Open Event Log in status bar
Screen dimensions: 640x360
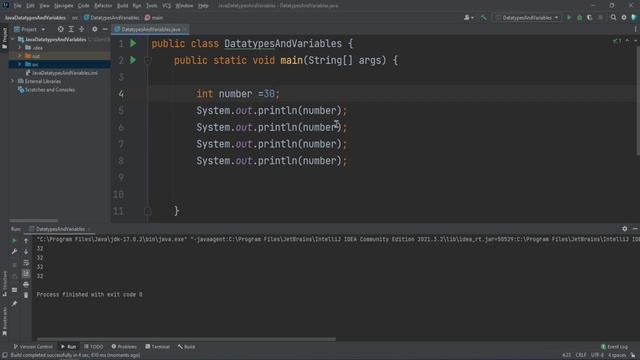coord(614,347)
